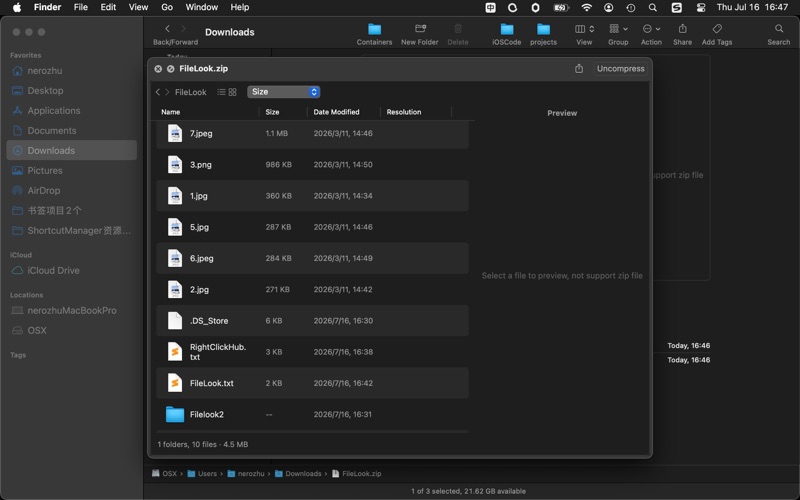The width and height of the screenshot is (800, 500).
Task: Open the Go menu
Action: (167, 7)
